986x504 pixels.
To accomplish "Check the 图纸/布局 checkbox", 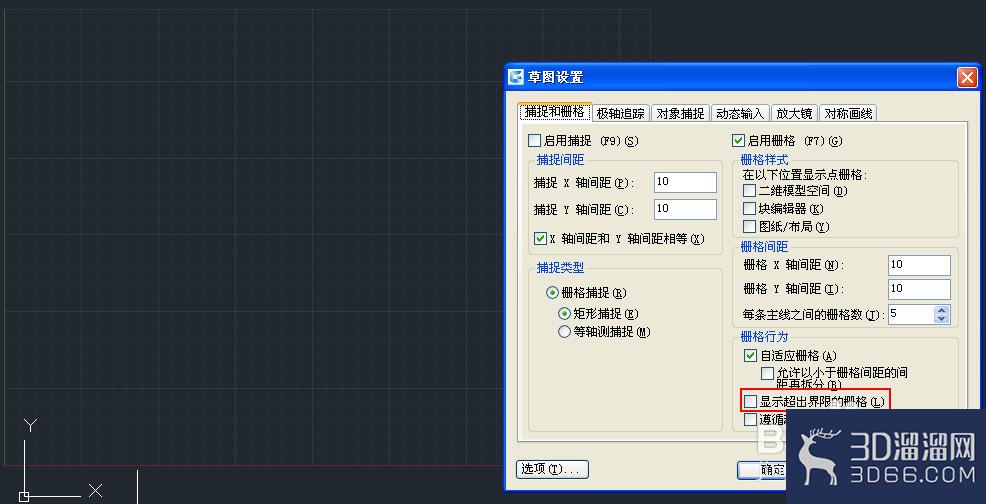I will pos(749,226).
